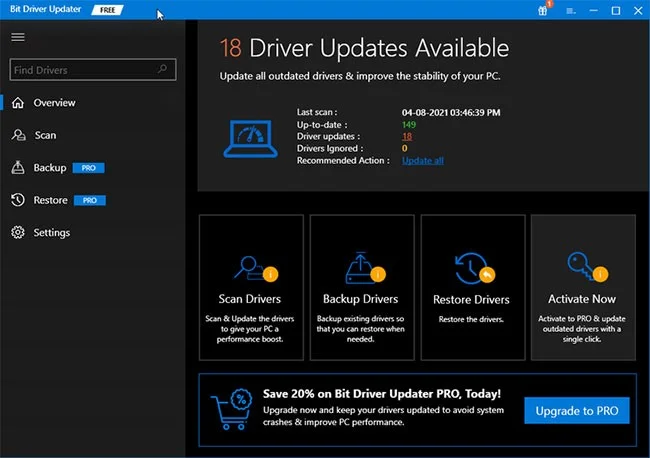
Task: Click the Restore Drivers clock icon
Action: 475,268
